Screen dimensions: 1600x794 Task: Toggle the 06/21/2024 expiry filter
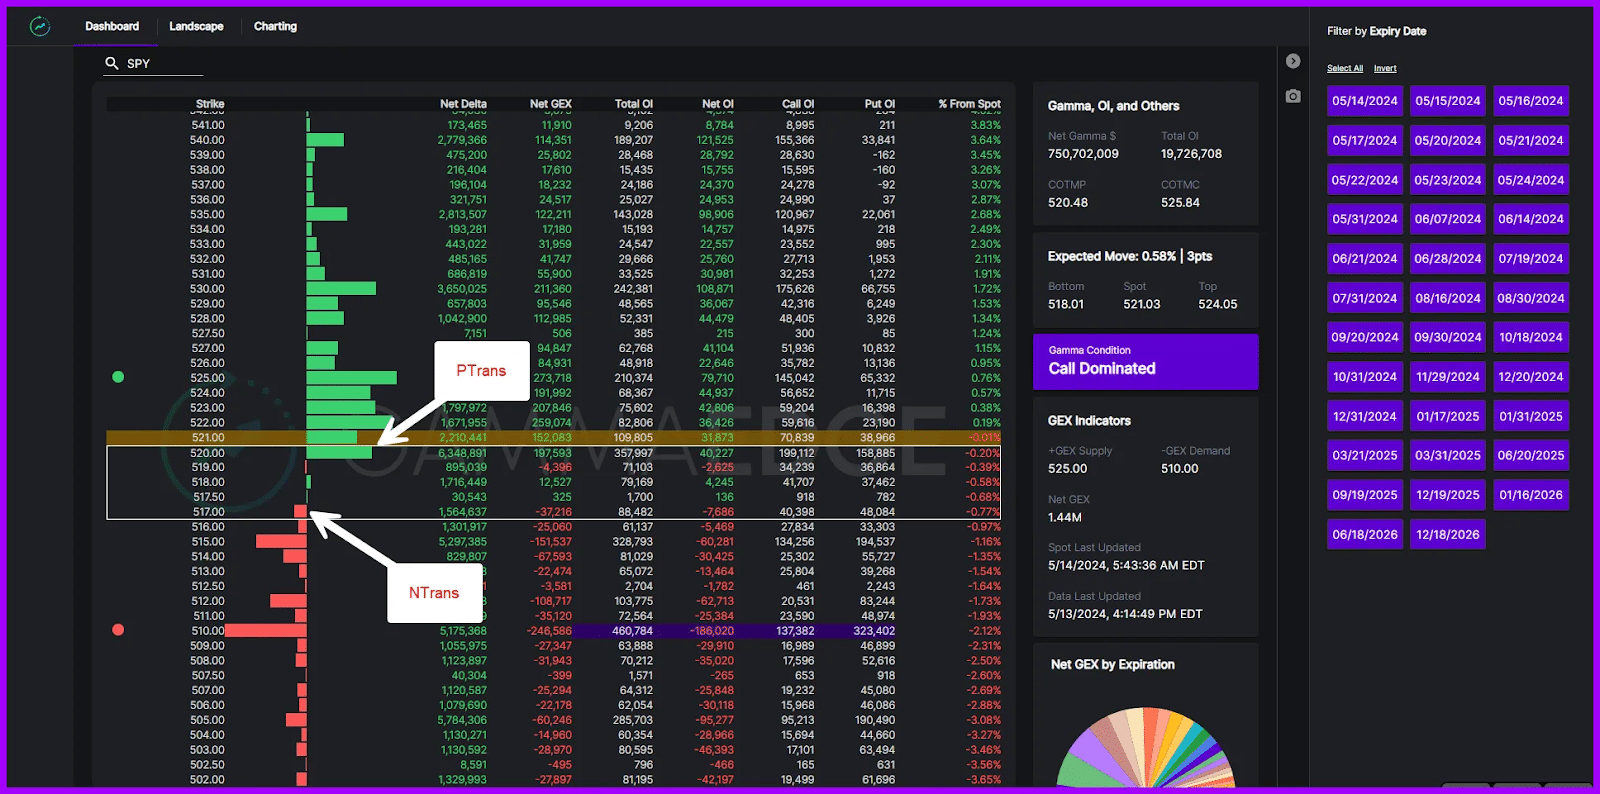tap(1364, 259)
